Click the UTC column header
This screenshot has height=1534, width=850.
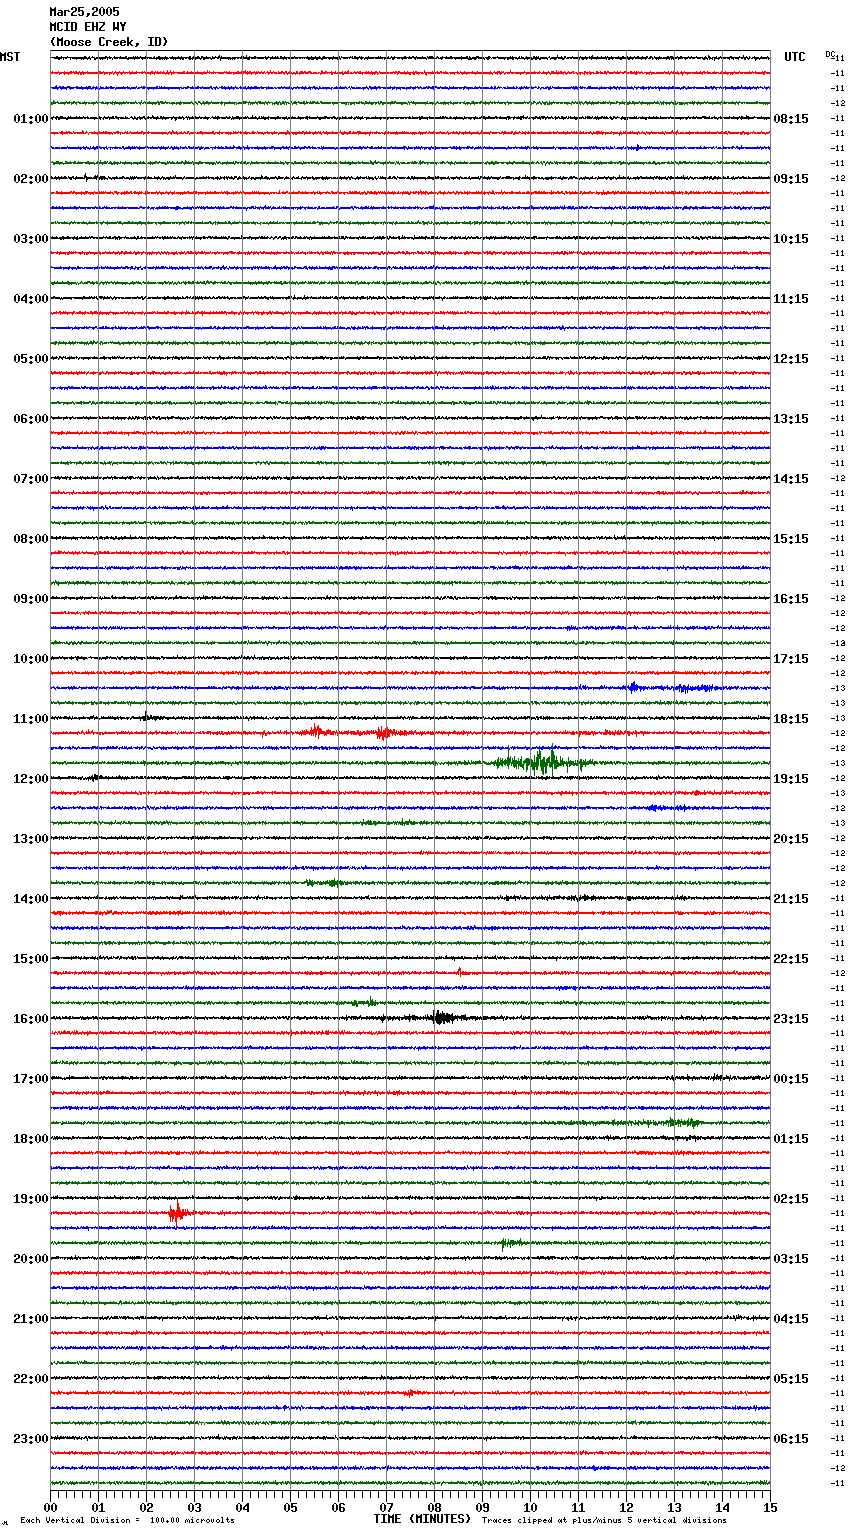tap(795, 57)
